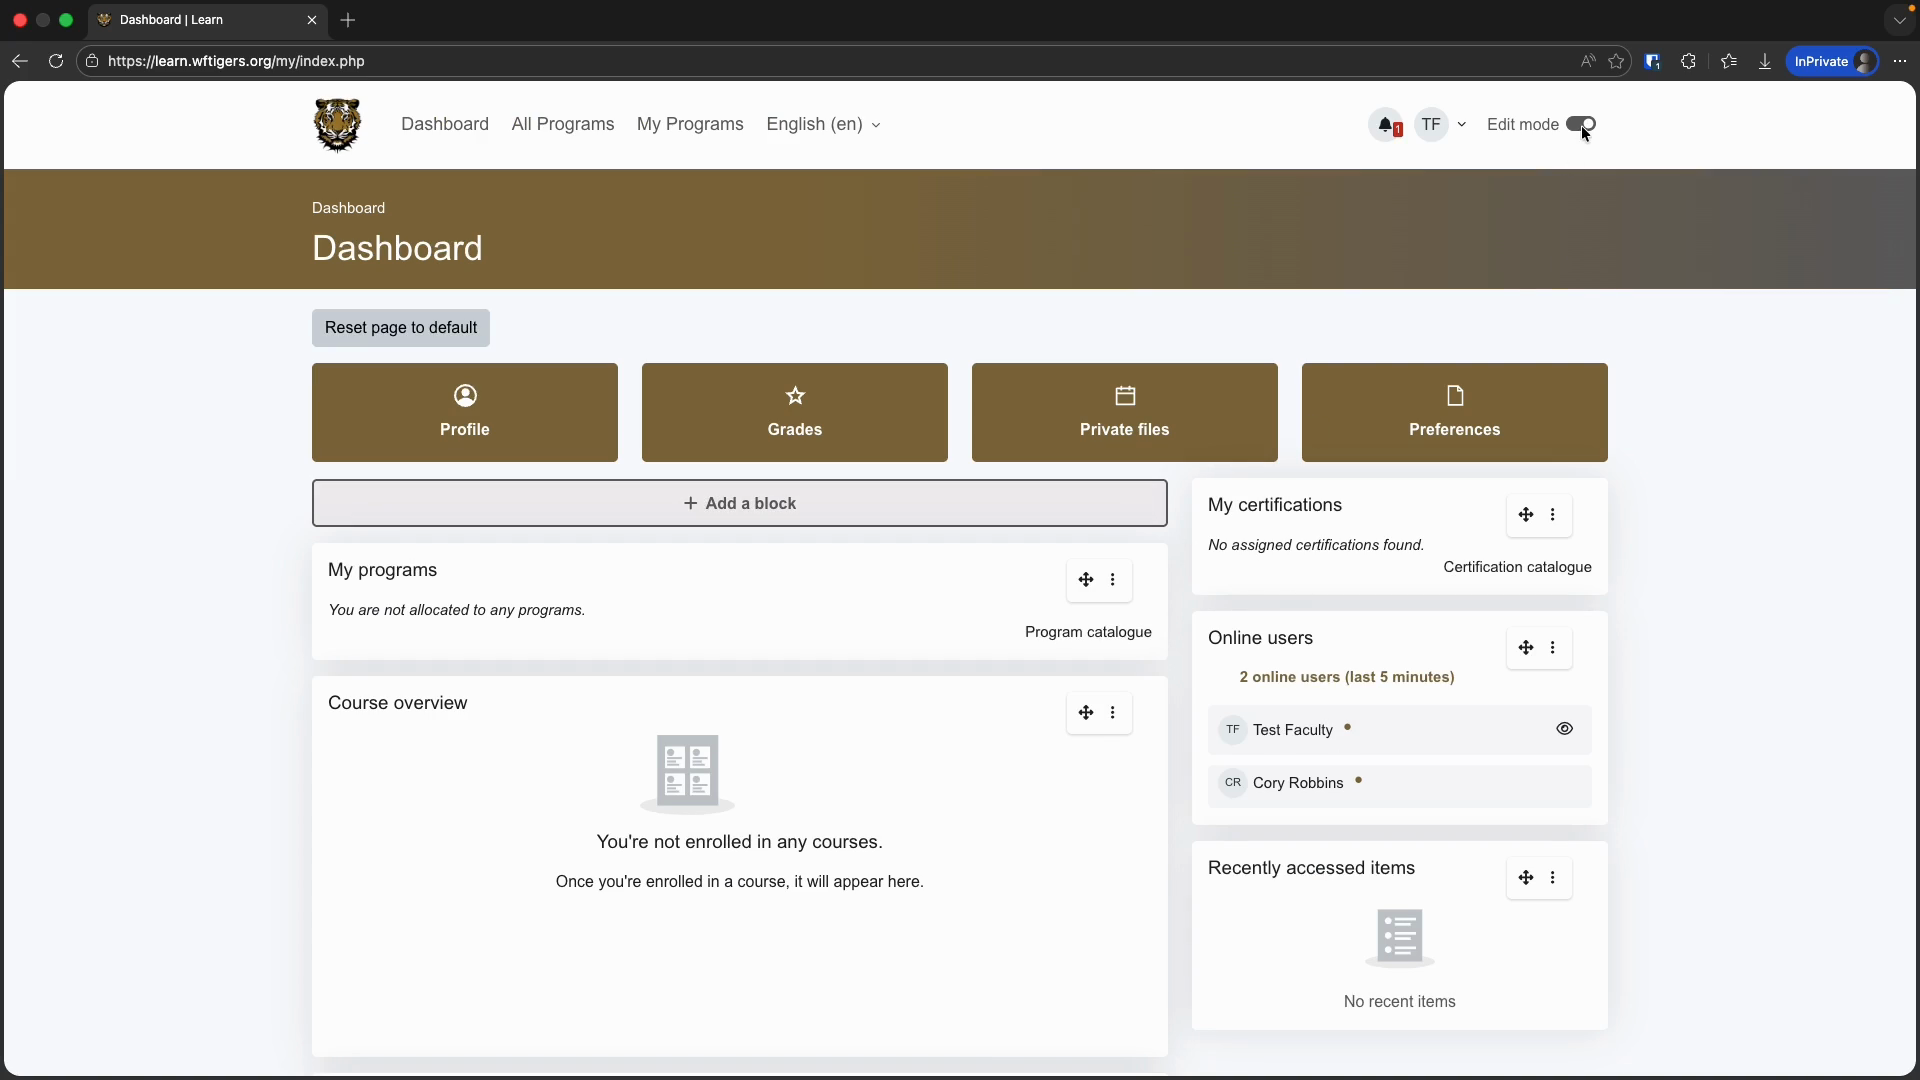Click move icon on Online users block
The height and width of the screenshot is (1080, 1920).
coord(1526,648)
